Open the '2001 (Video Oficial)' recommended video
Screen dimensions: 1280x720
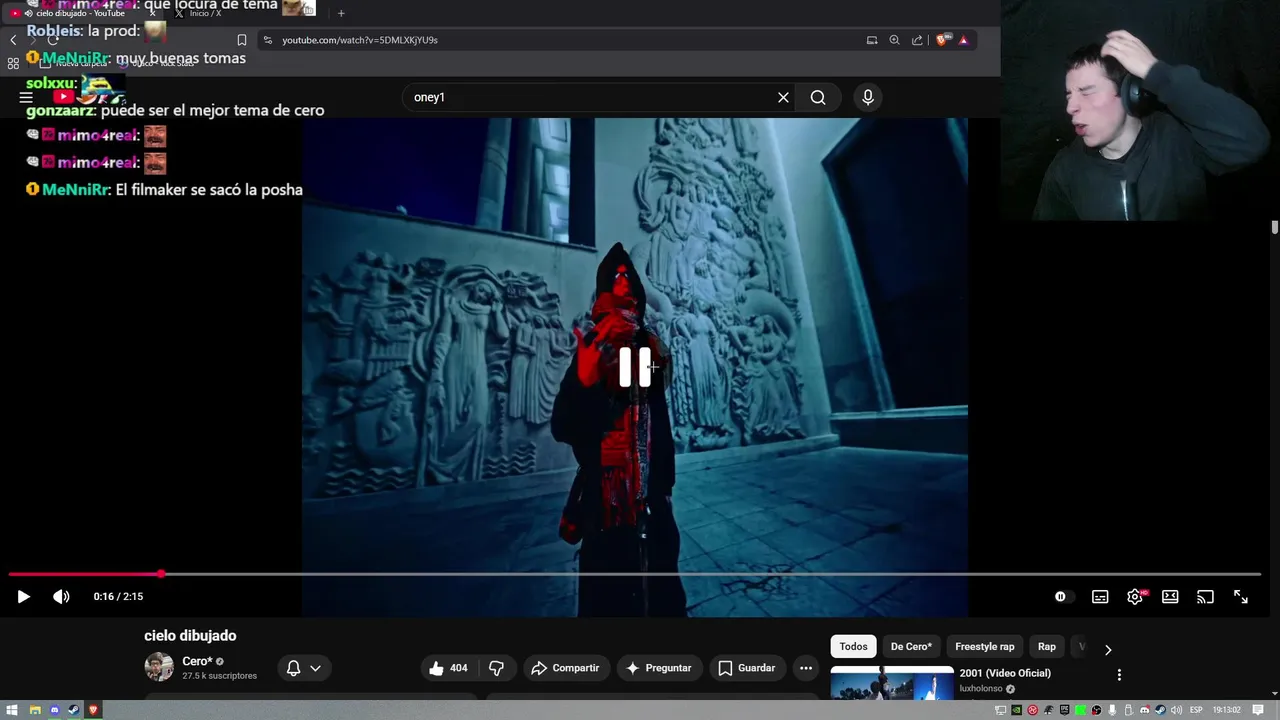coord(1005,673)
